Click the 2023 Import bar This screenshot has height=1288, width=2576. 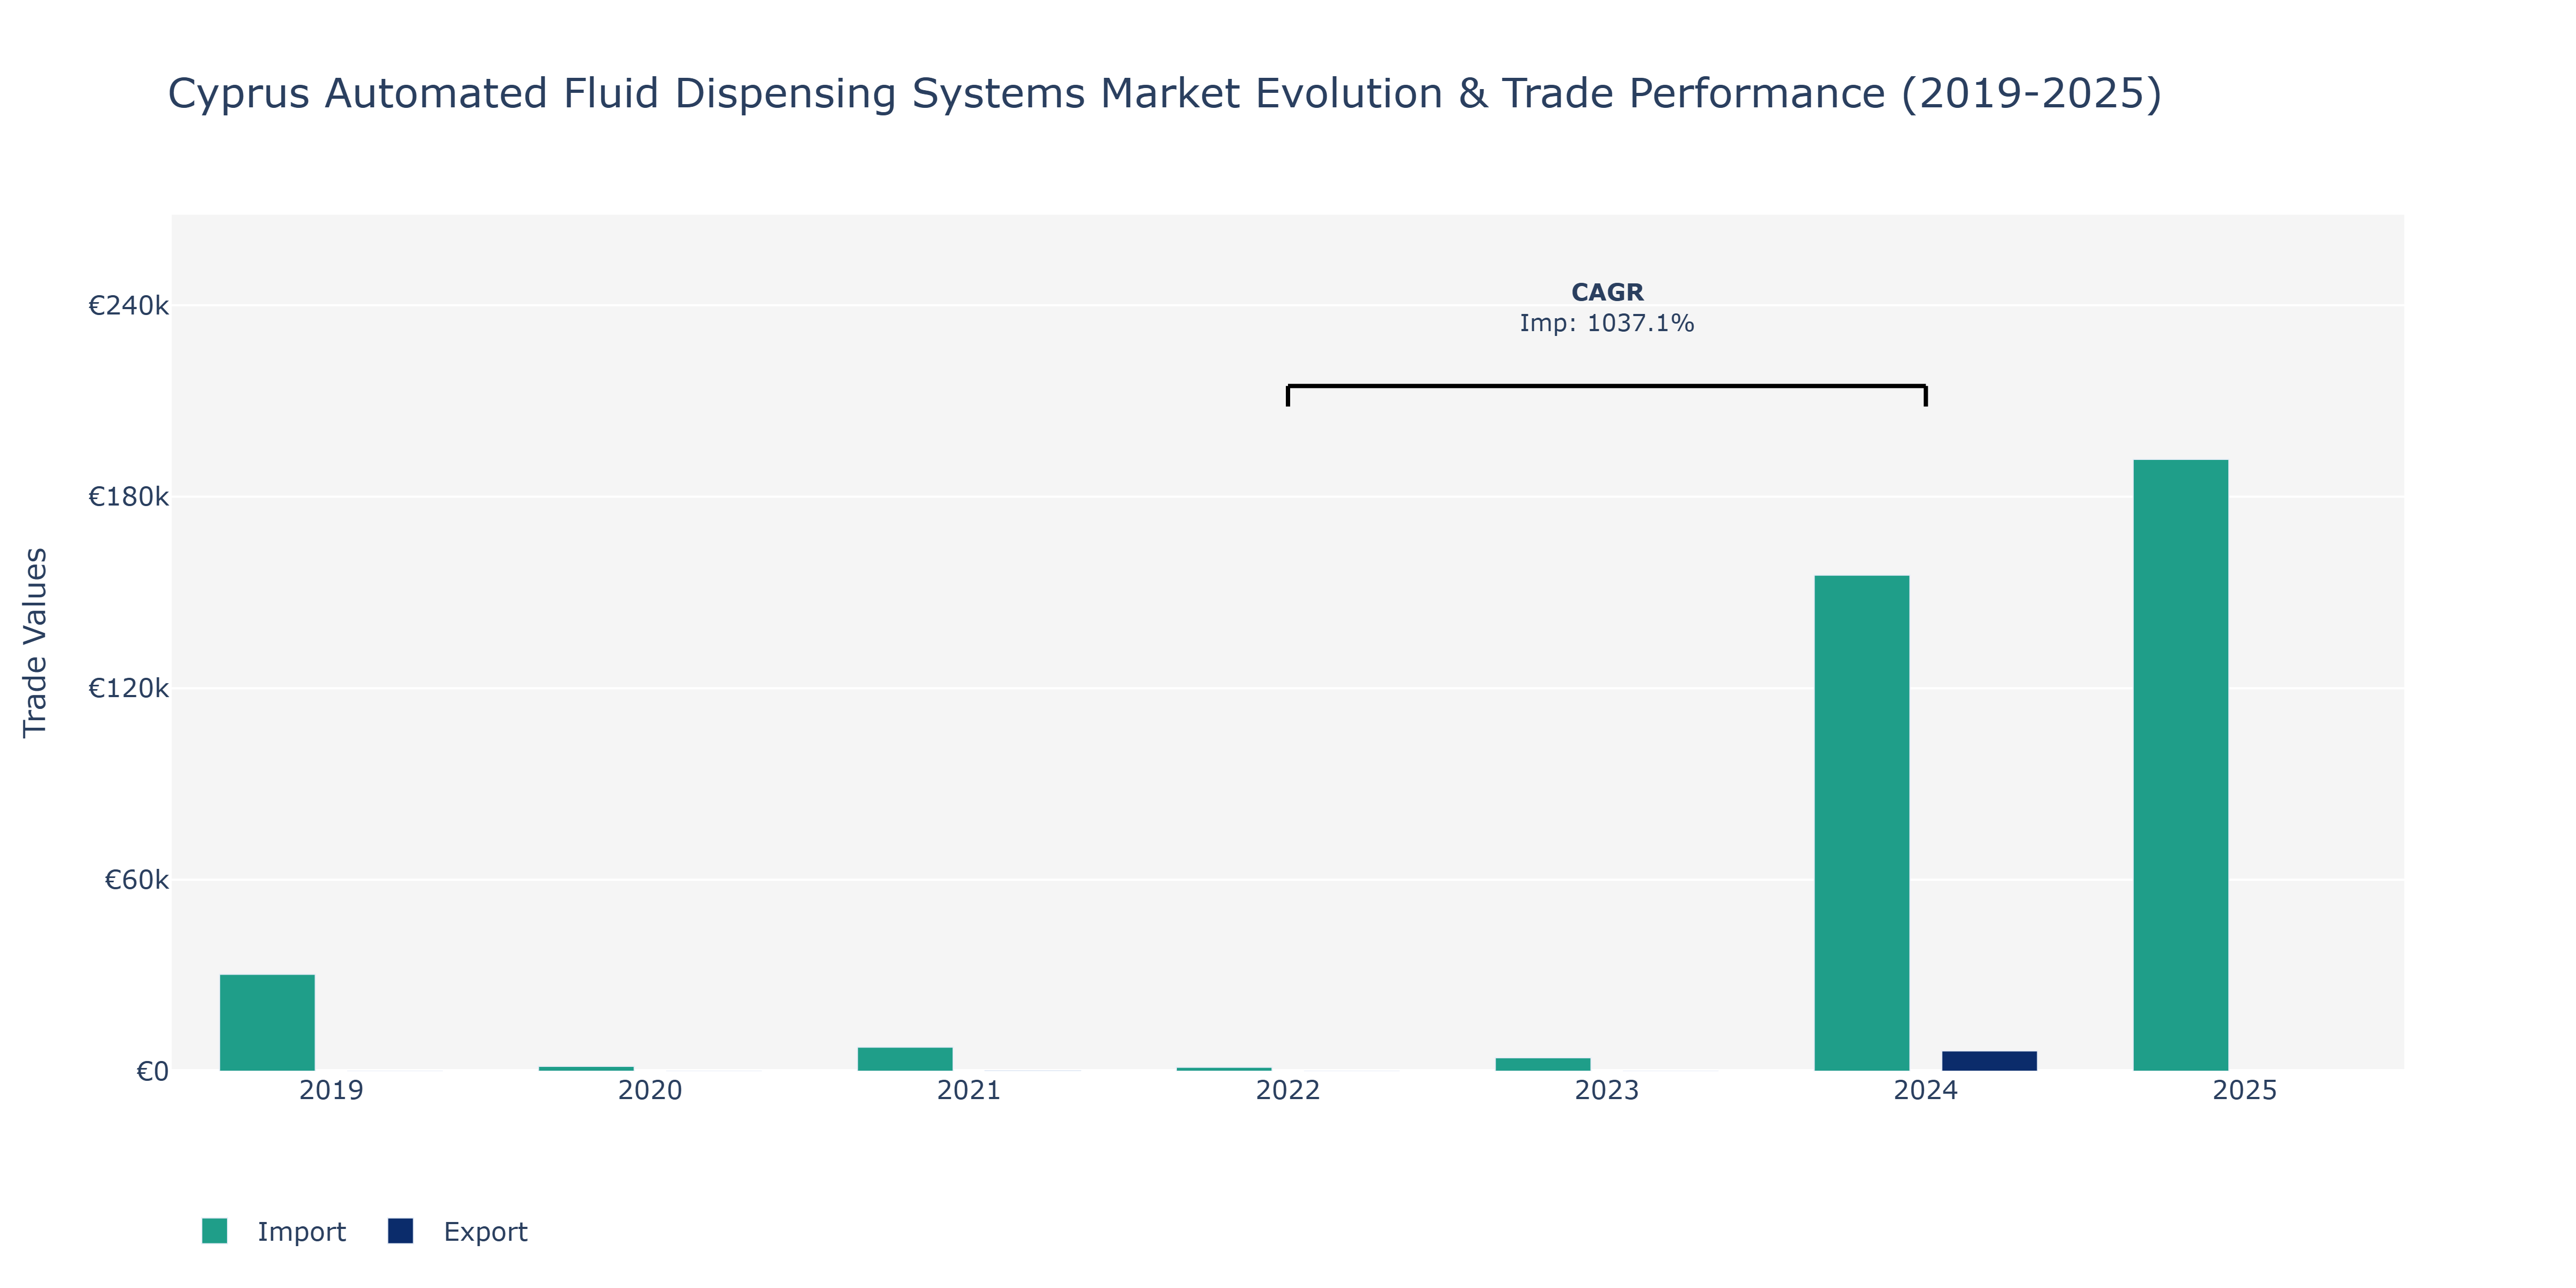pyautogui.click(x=1543, y=1064)
